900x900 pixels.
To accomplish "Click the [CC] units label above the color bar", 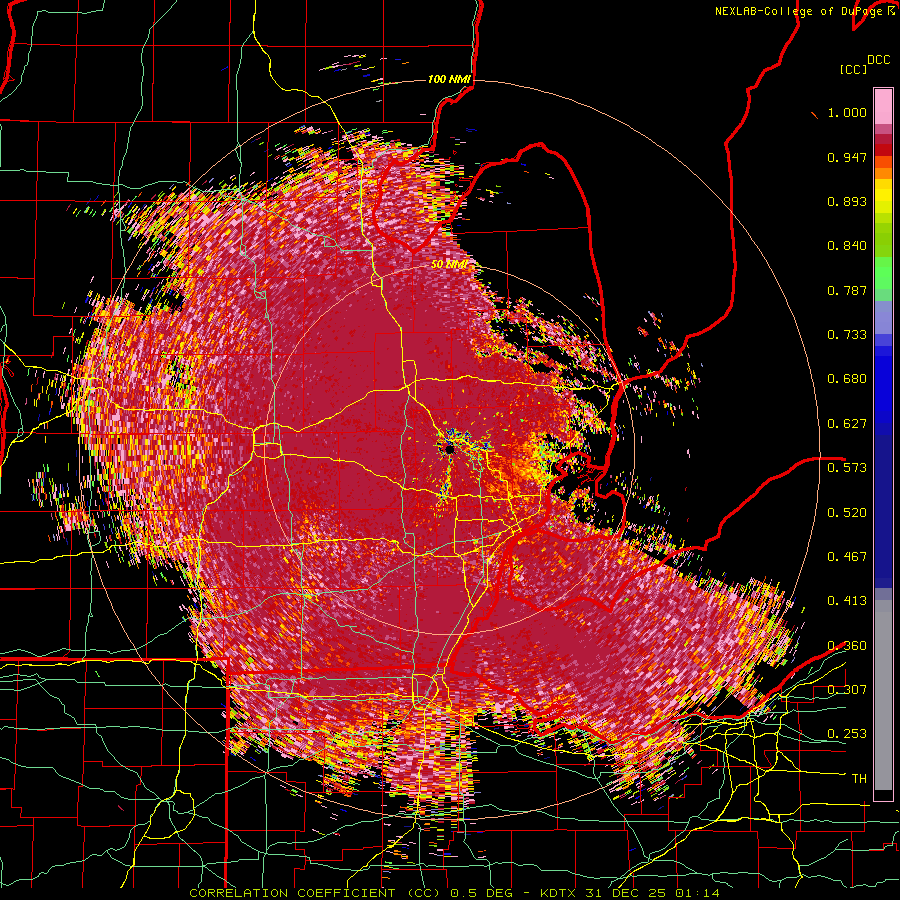I will 854,69.
